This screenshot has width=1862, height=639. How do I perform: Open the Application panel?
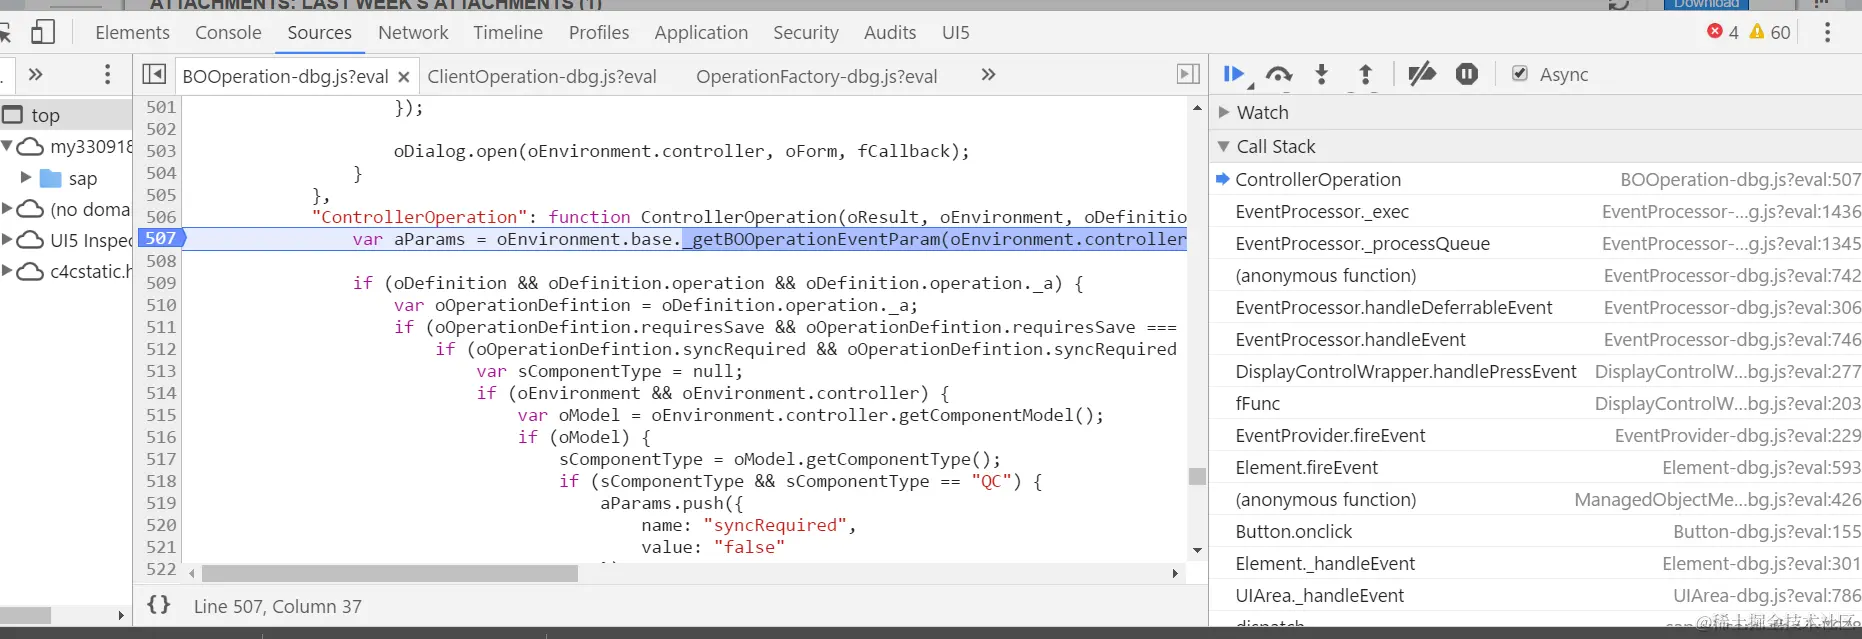(701, 32)
